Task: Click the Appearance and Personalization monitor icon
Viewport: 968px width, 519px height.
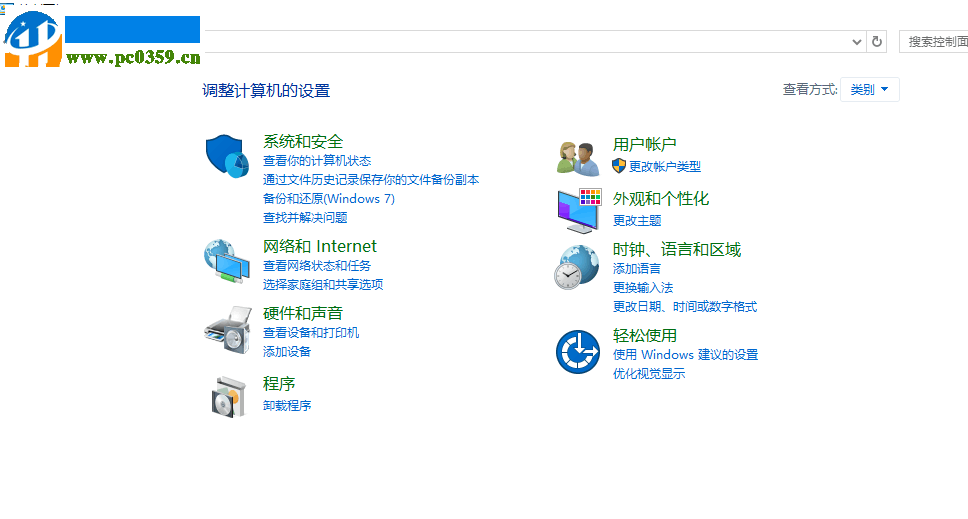Action: point(579,211)
